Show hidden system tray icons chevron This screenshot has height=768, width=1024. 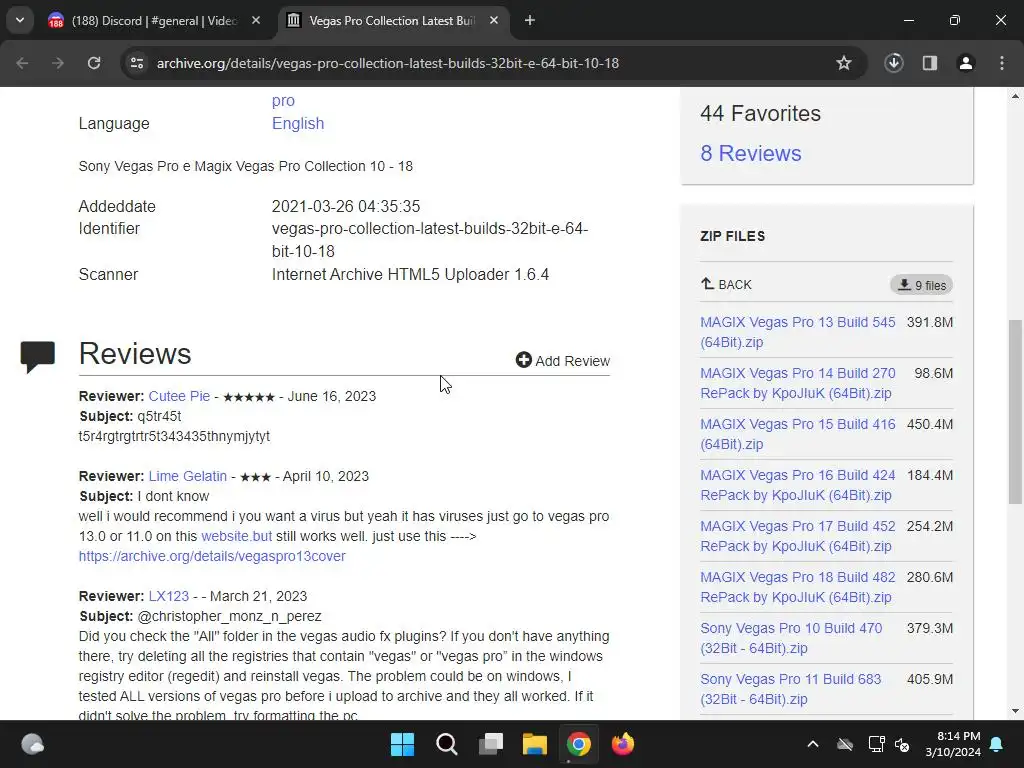click(813, 744)
